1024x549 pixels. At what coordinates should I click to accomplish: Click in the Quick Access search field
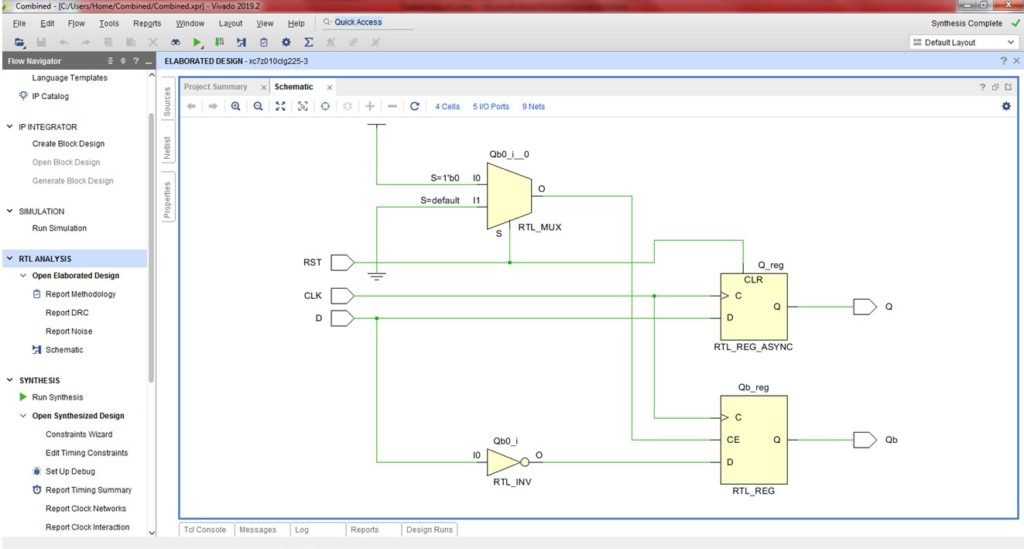coord(368,22)
